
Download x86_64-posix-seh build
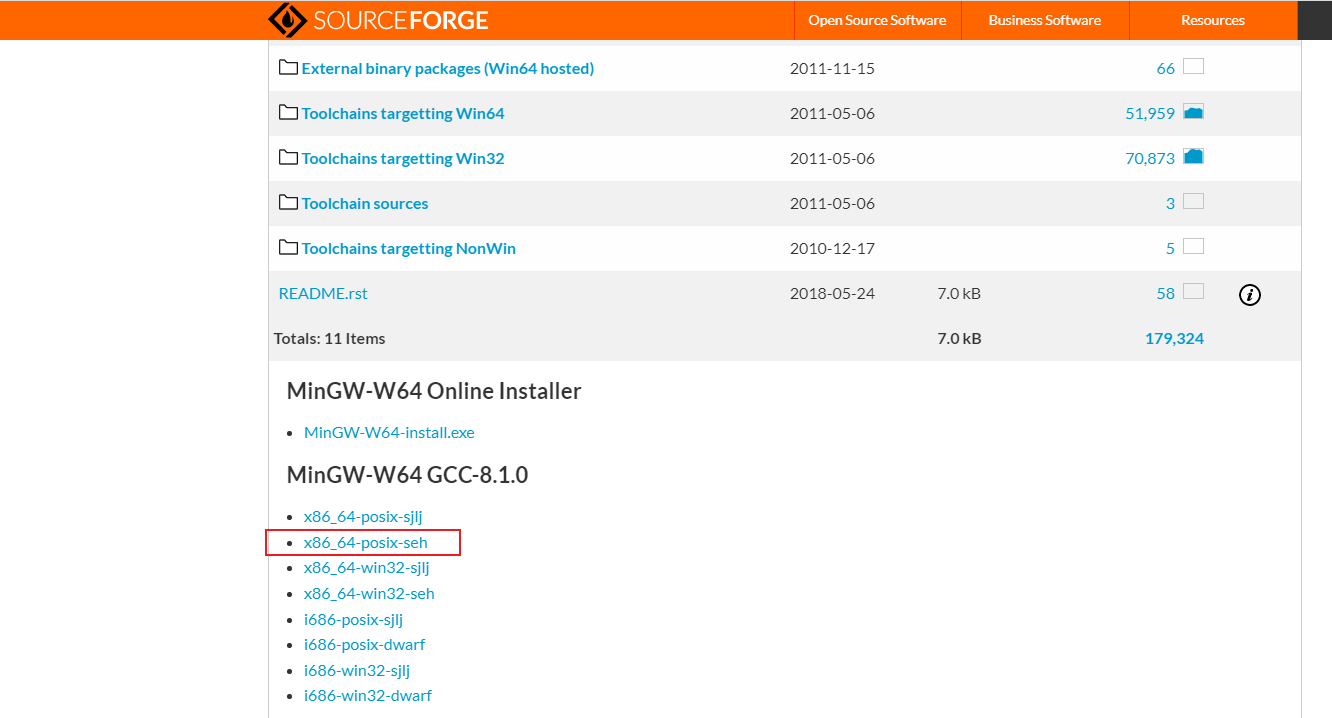coord(366,542)
